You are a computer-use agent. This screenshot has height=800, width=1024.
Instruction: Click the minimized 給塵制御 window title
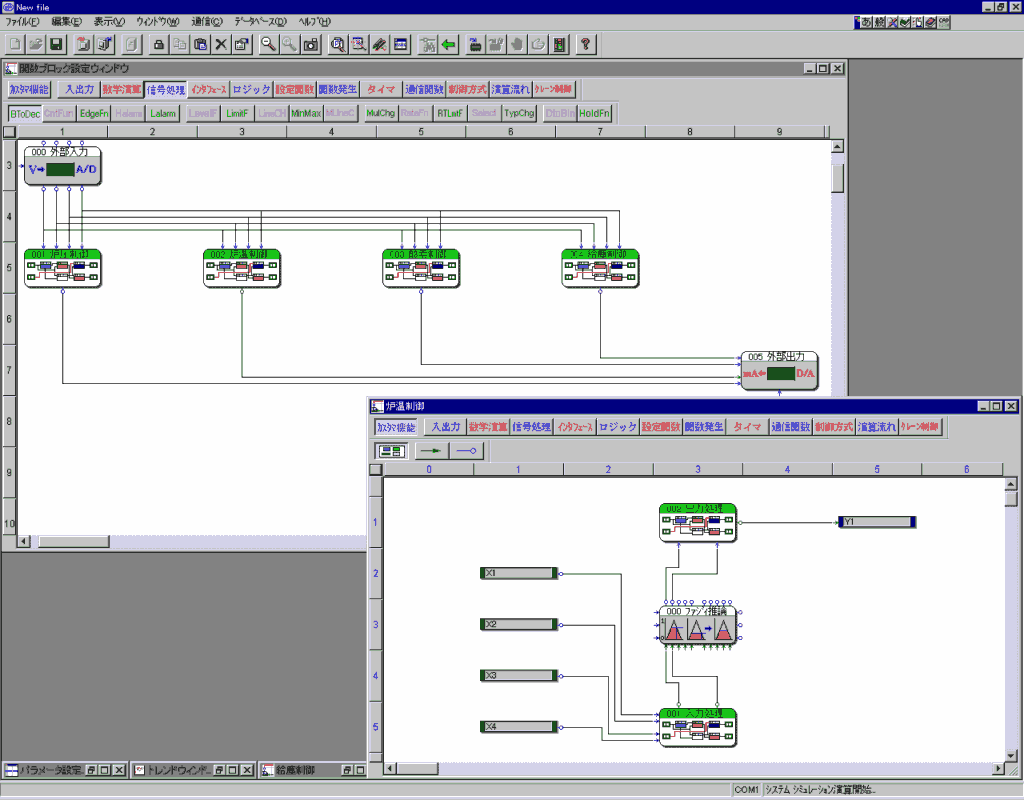[295, 771]
